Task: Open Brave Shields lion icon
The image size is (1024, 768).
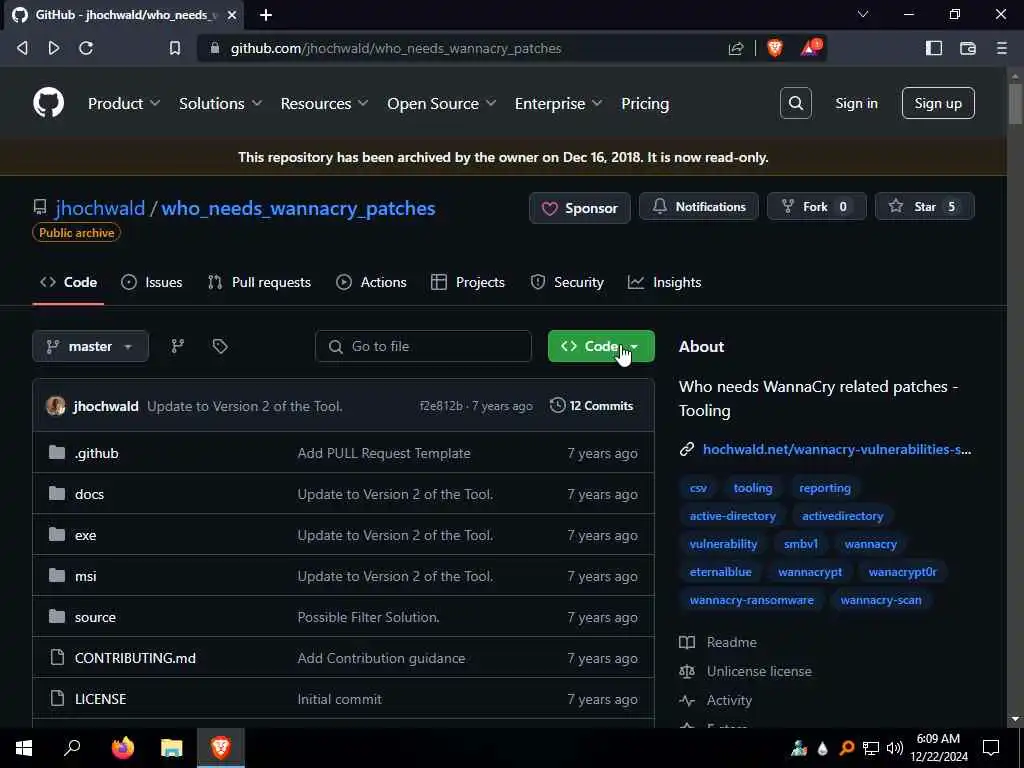Action: point(775,48)
